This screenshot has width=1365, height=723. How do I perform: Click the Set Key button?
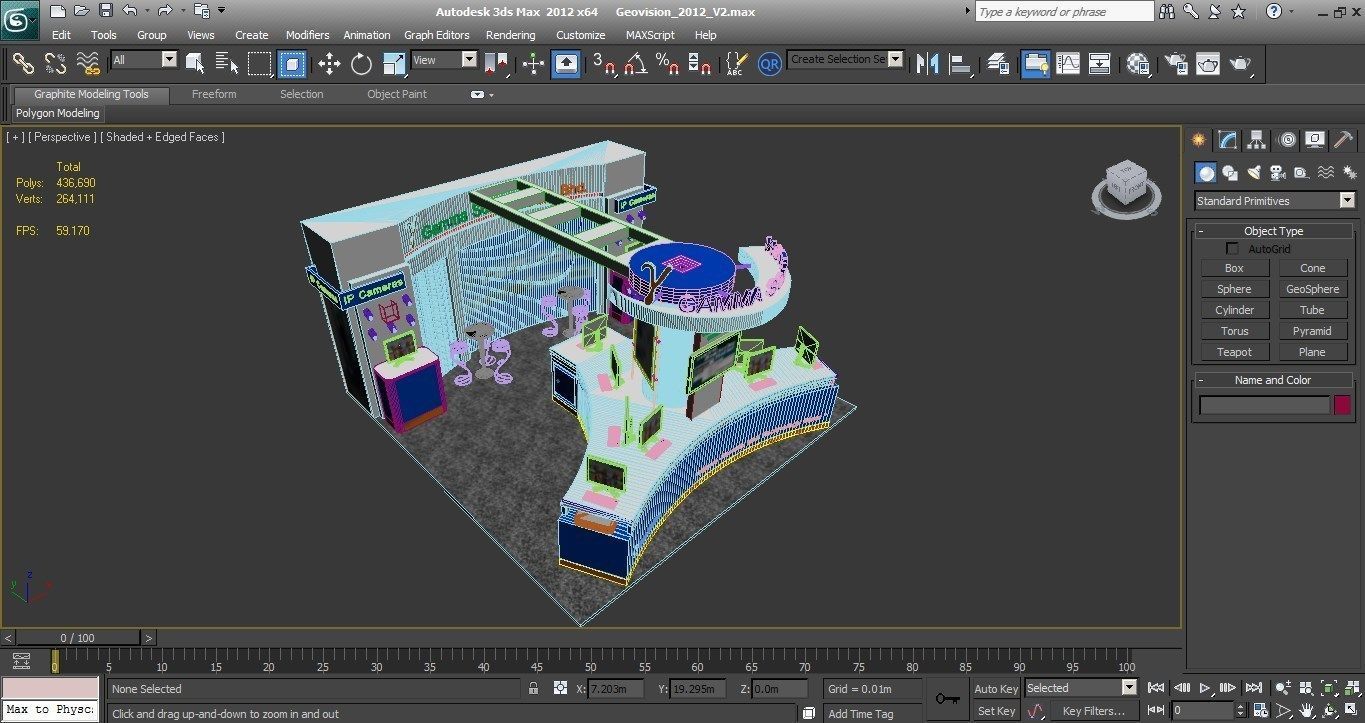coord(996,711)
